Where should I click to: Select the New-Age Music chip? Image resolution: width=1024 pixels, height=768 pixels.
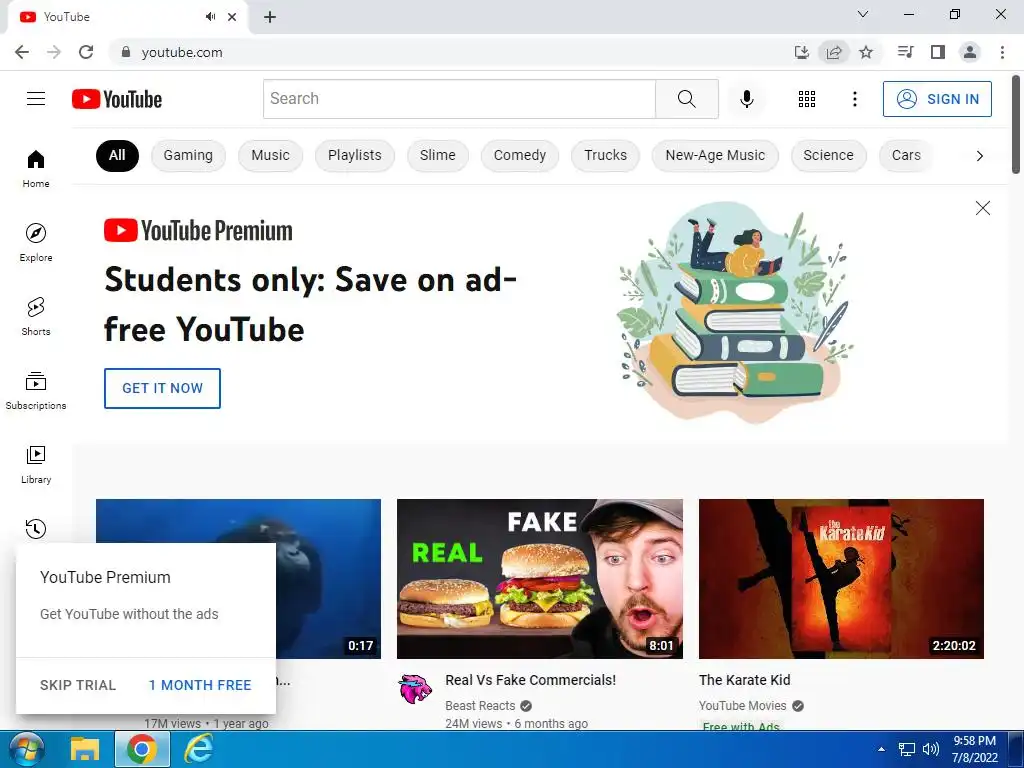click(715, 155)
